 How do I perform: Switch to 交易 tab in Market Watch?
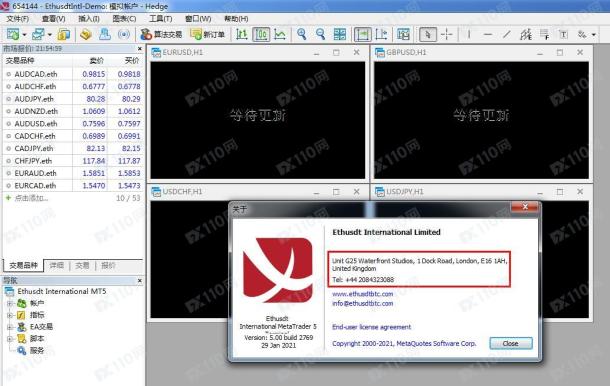pyautogui.click(x=82, y=265)
